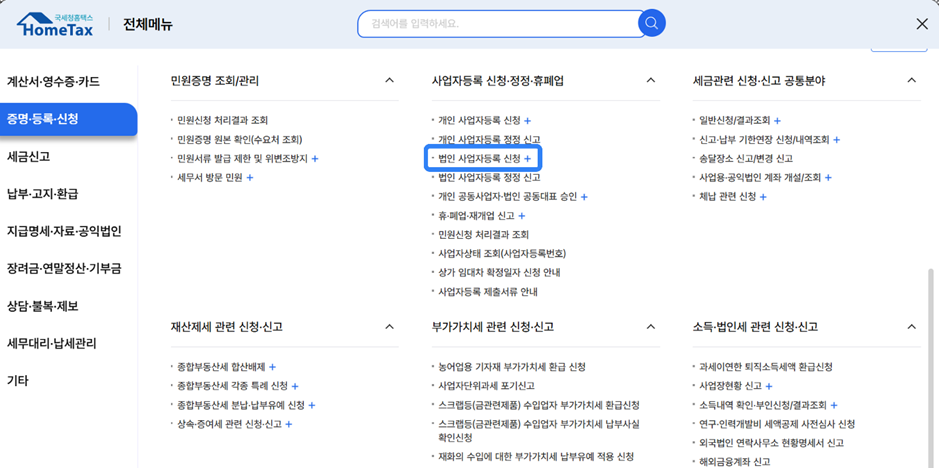Click plus icon beside 세무서 방문 민원

(x=250, y=178)
